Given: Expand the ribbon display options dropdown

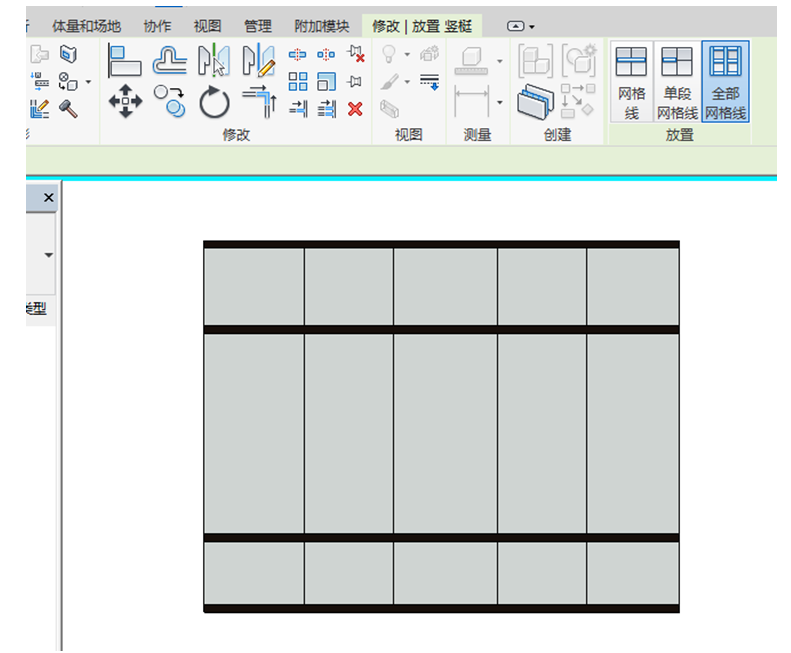Looking at the screenshot, I should 521,26.
